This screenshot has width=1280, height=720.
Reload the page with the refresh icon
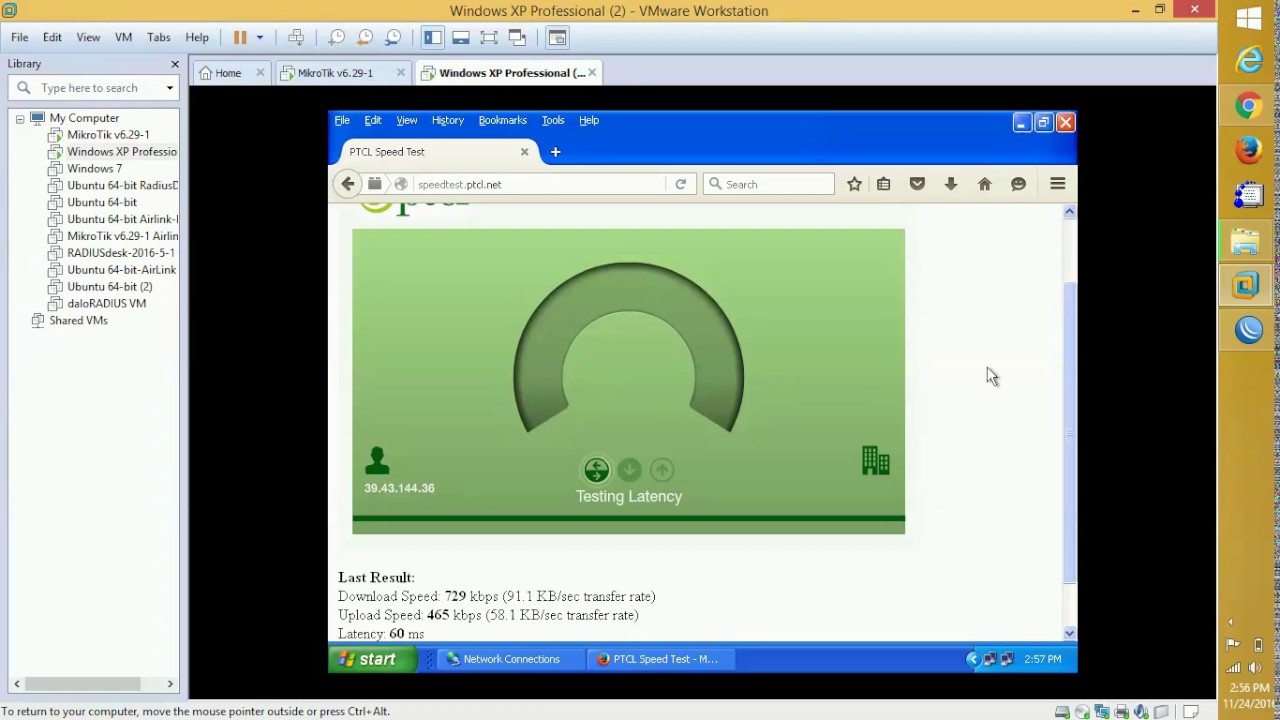click(x=680, y=184)
